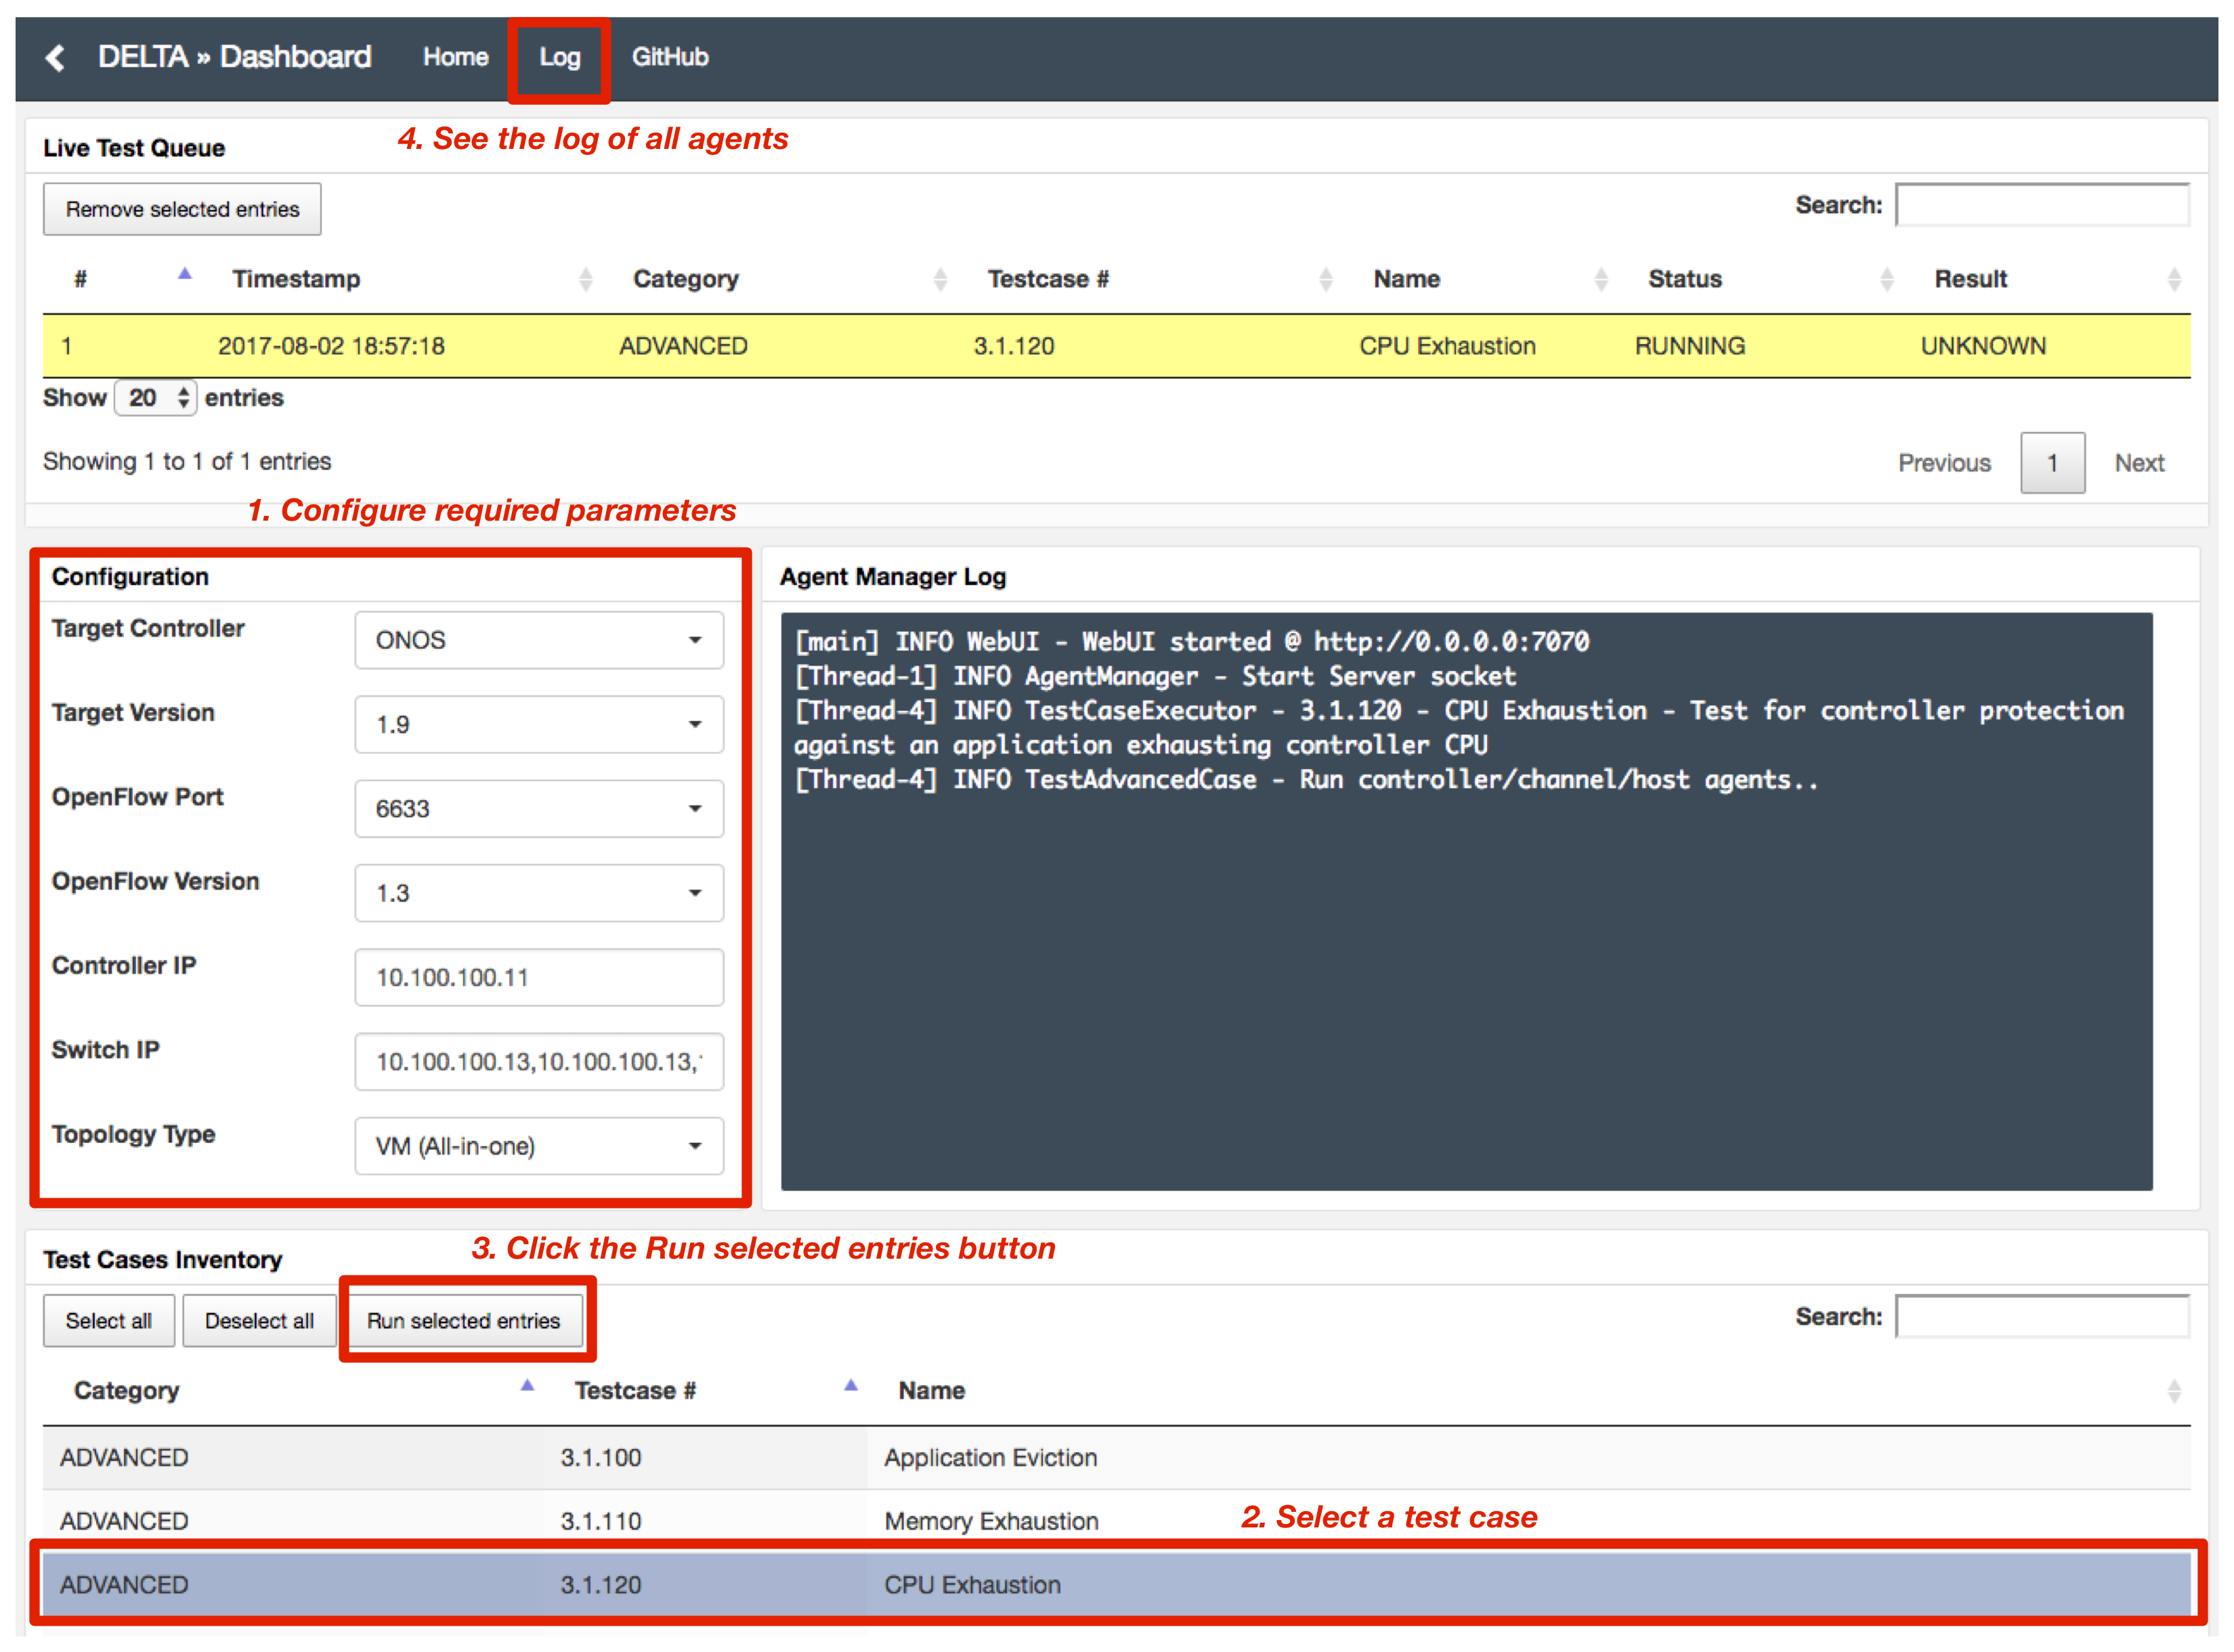
Task: Expand the Target Version 1.9 dropdown
Action: 538,724
